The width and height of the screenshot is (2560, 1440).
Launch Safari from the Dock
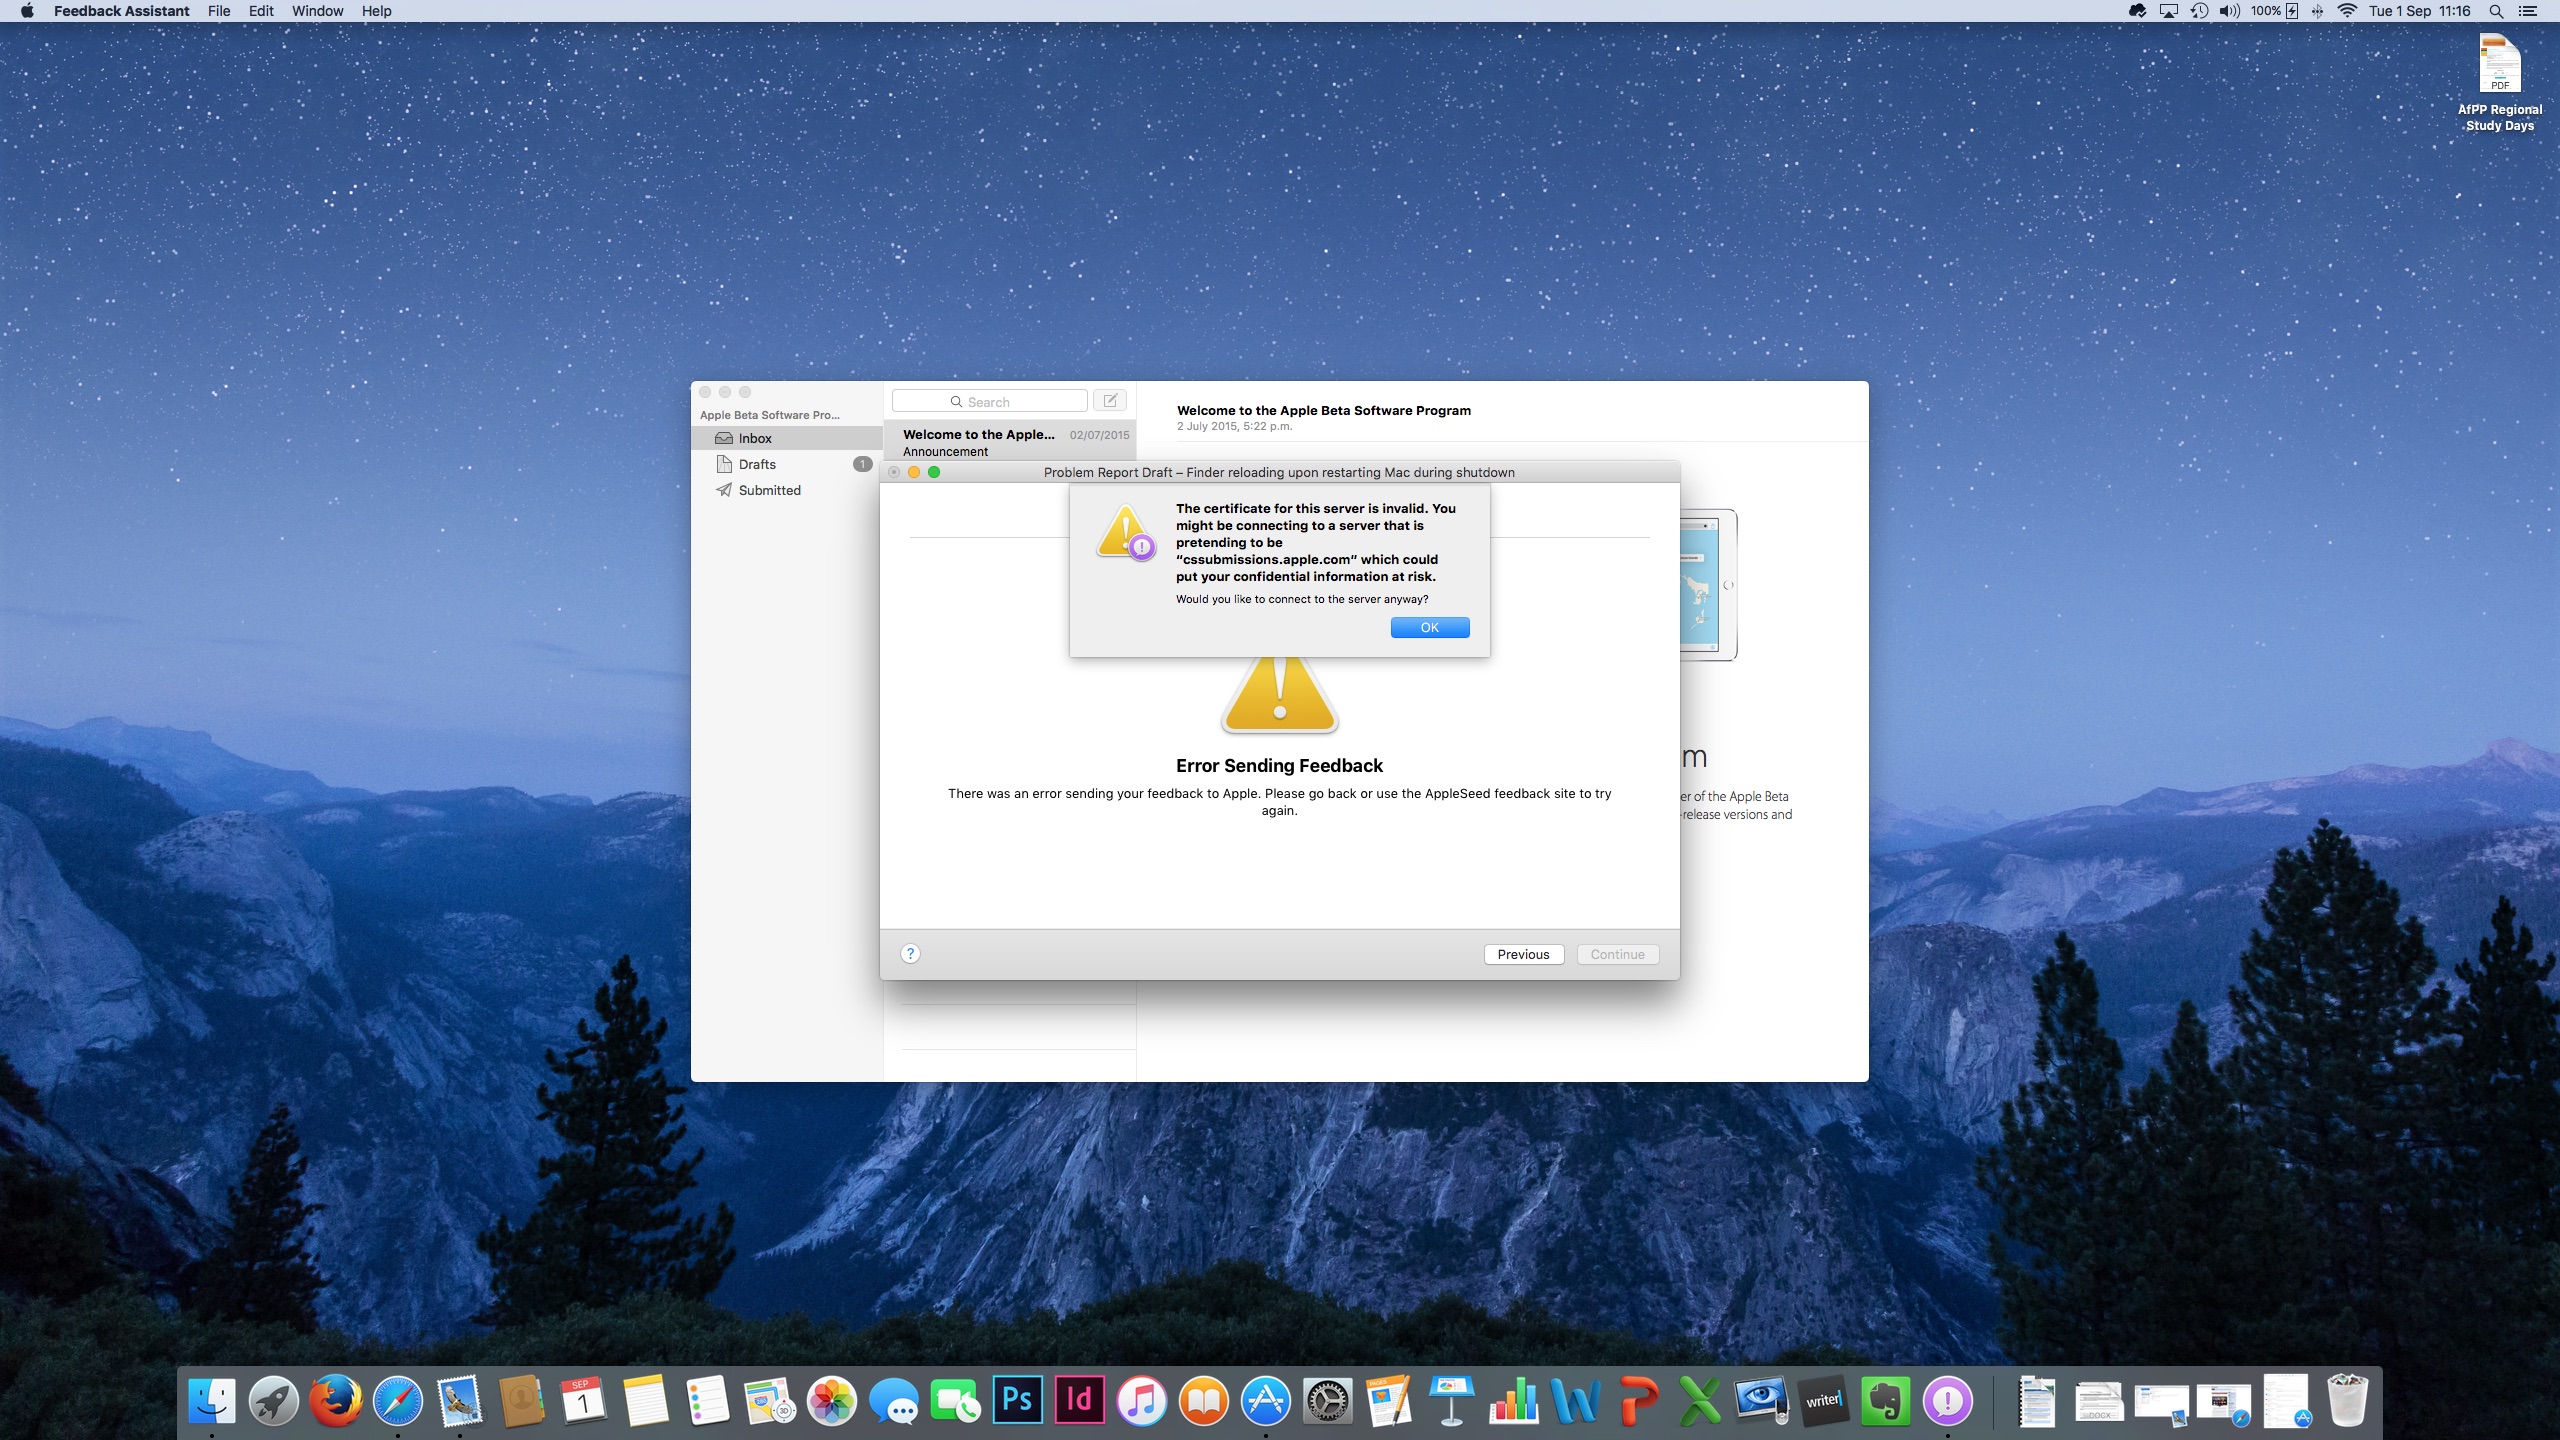pyautogui.click(x=398, y=1400)
